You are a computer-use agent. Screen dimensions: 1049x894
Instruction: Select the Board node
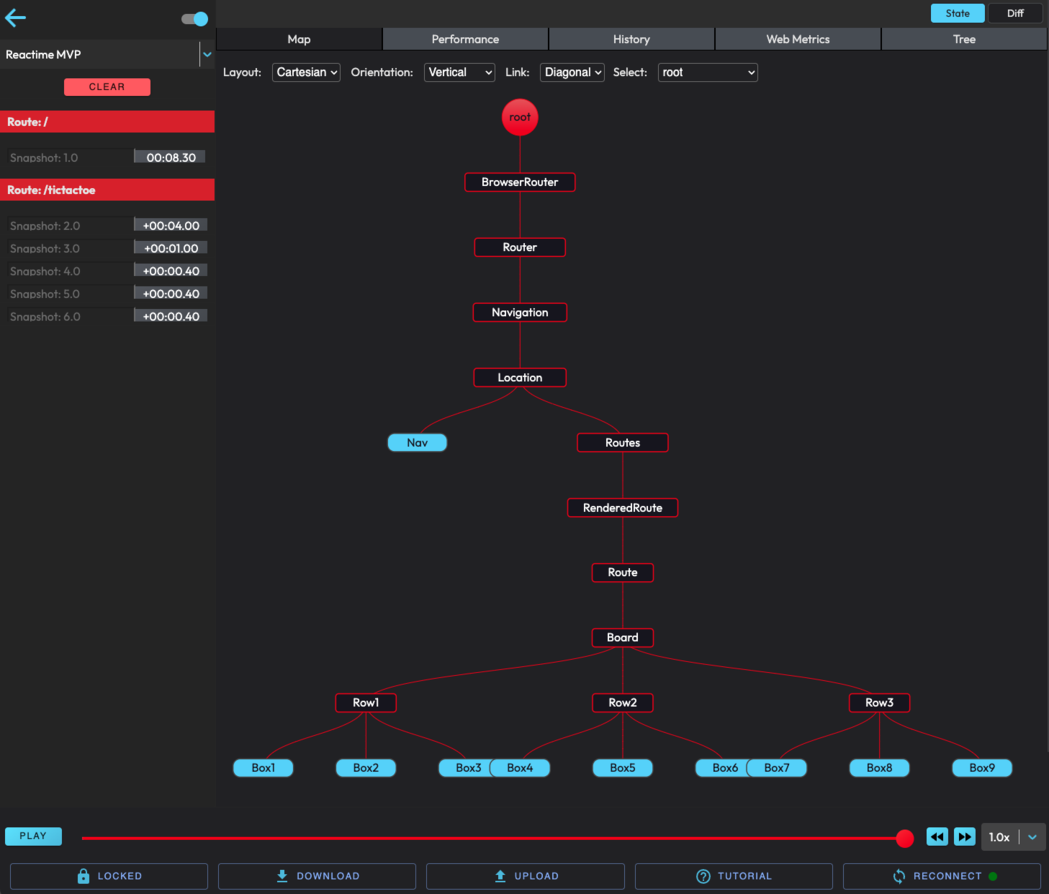click(x=623, y=637)
